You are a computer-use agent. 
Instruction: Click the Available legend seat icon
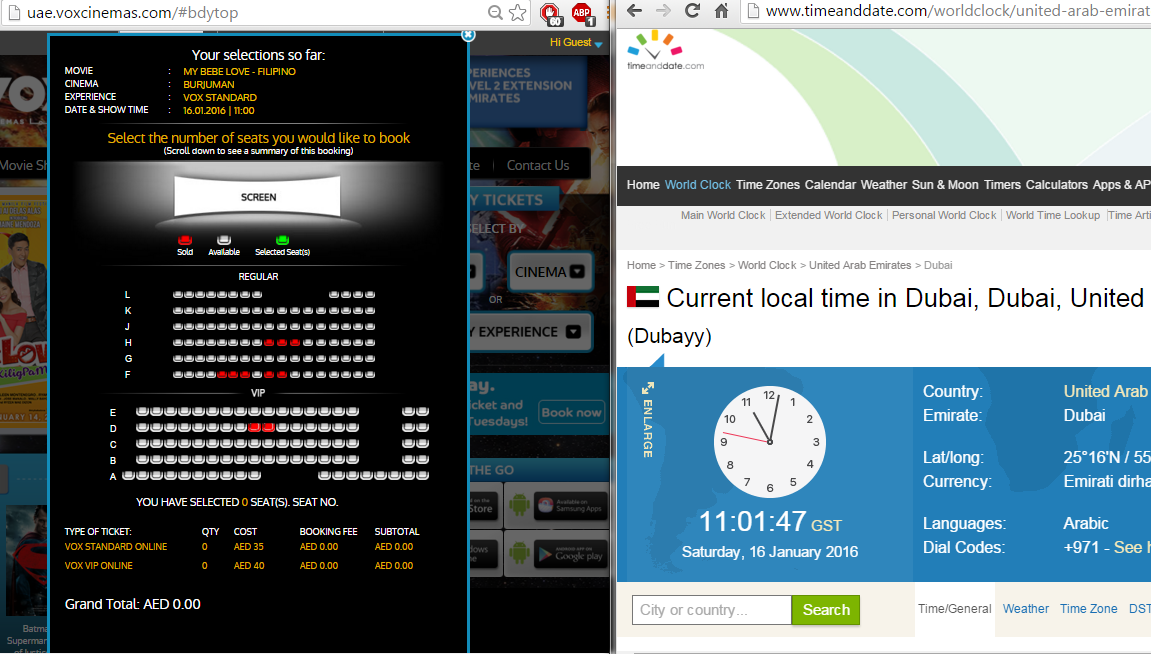[224, 240]
